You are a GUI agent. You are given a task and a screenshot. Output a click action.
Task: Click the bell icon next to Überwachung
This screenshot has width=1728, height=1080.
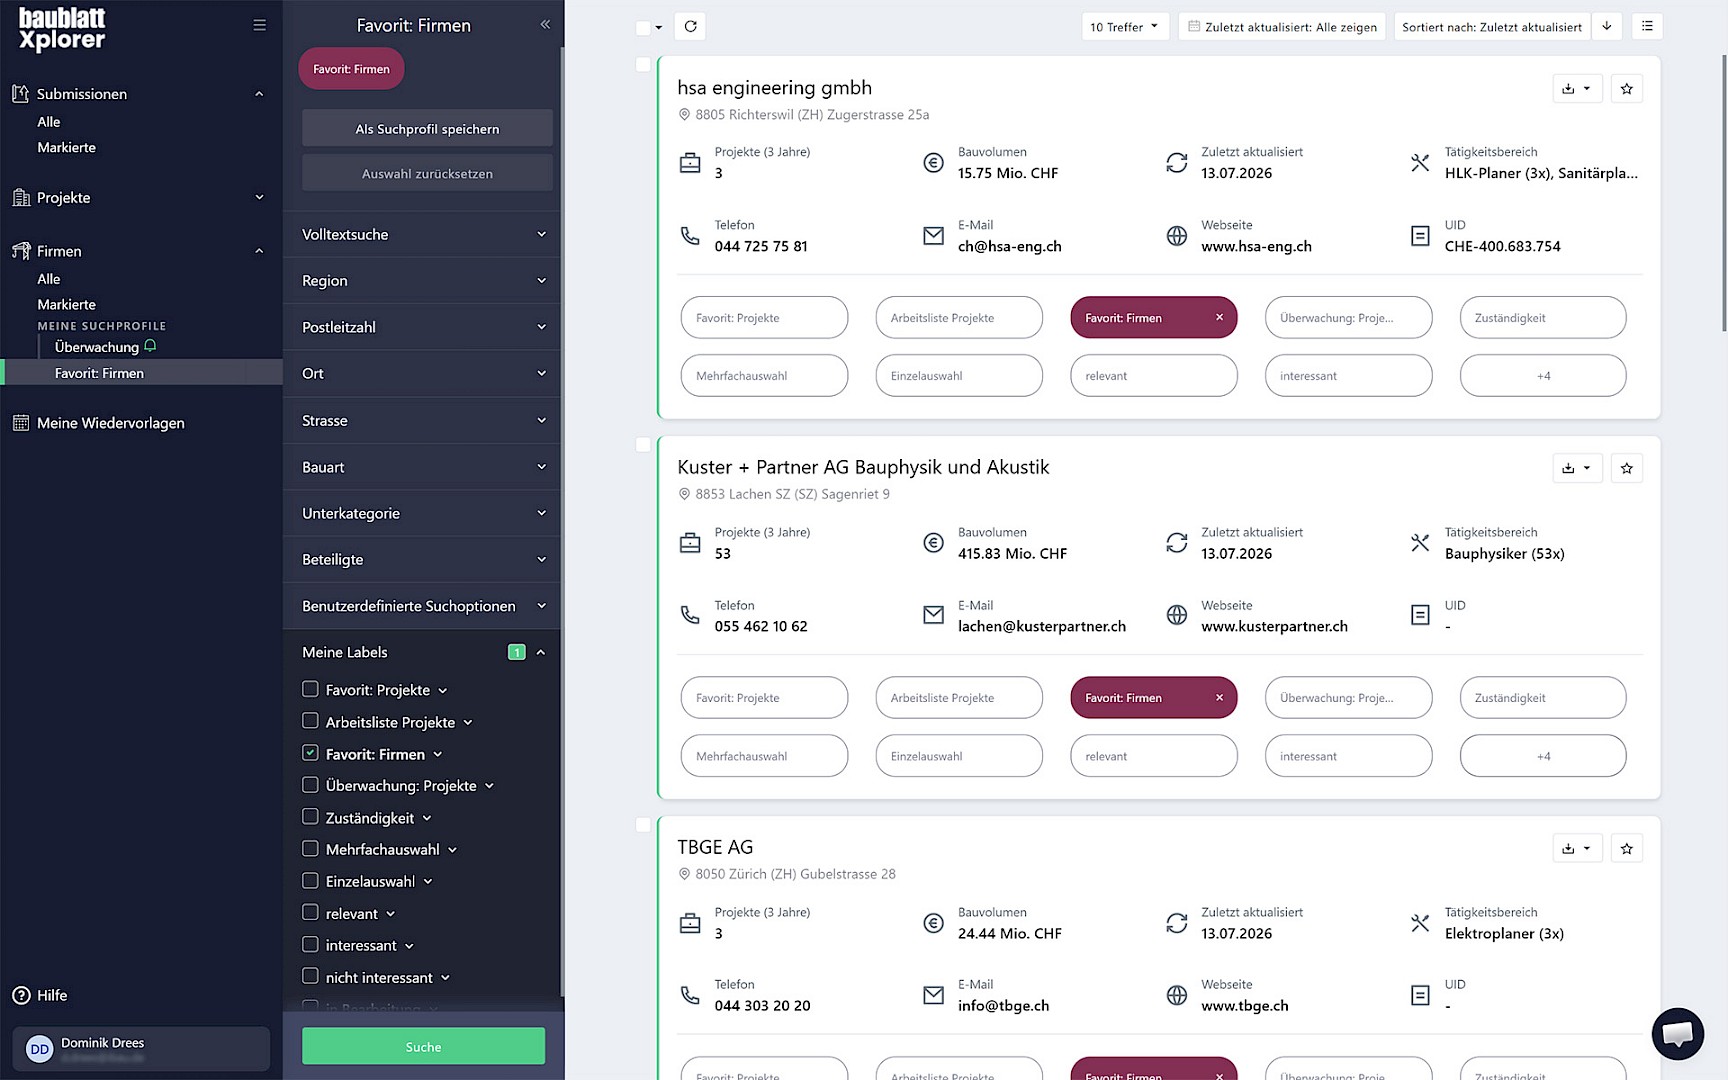[x=150, y=346]
